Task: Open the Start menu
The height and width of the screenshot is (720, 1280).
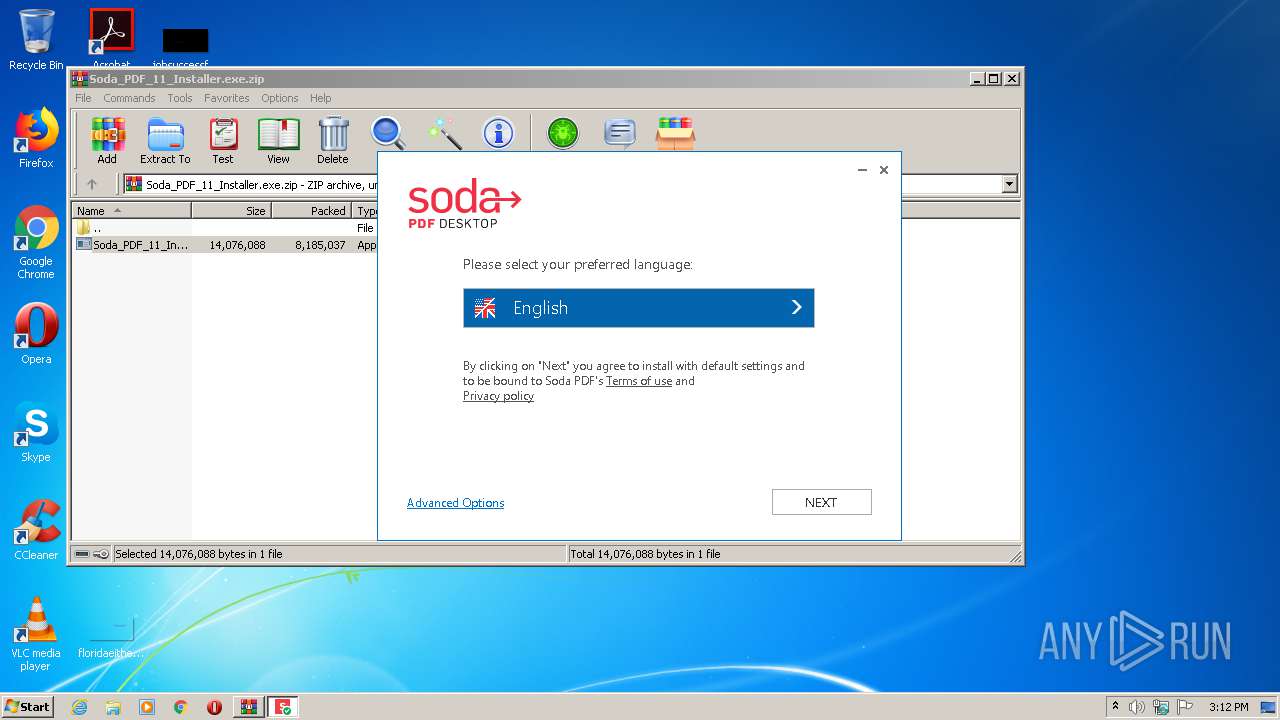Action: (x=28, y=707)
